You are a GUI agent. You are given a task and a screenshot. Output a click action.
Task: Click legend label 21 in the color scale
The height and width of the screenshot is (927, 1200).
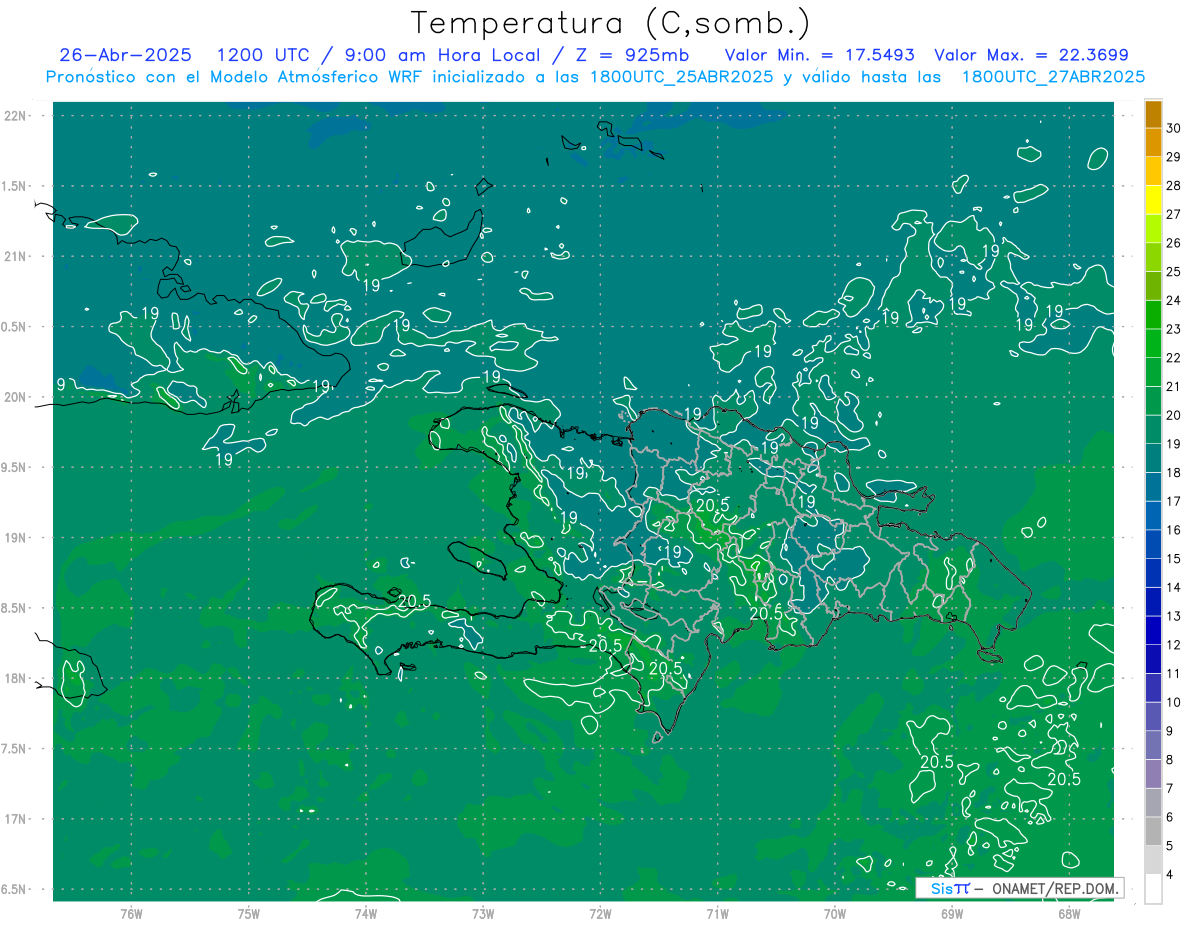pyautogui.click(x=1174, y=387)
